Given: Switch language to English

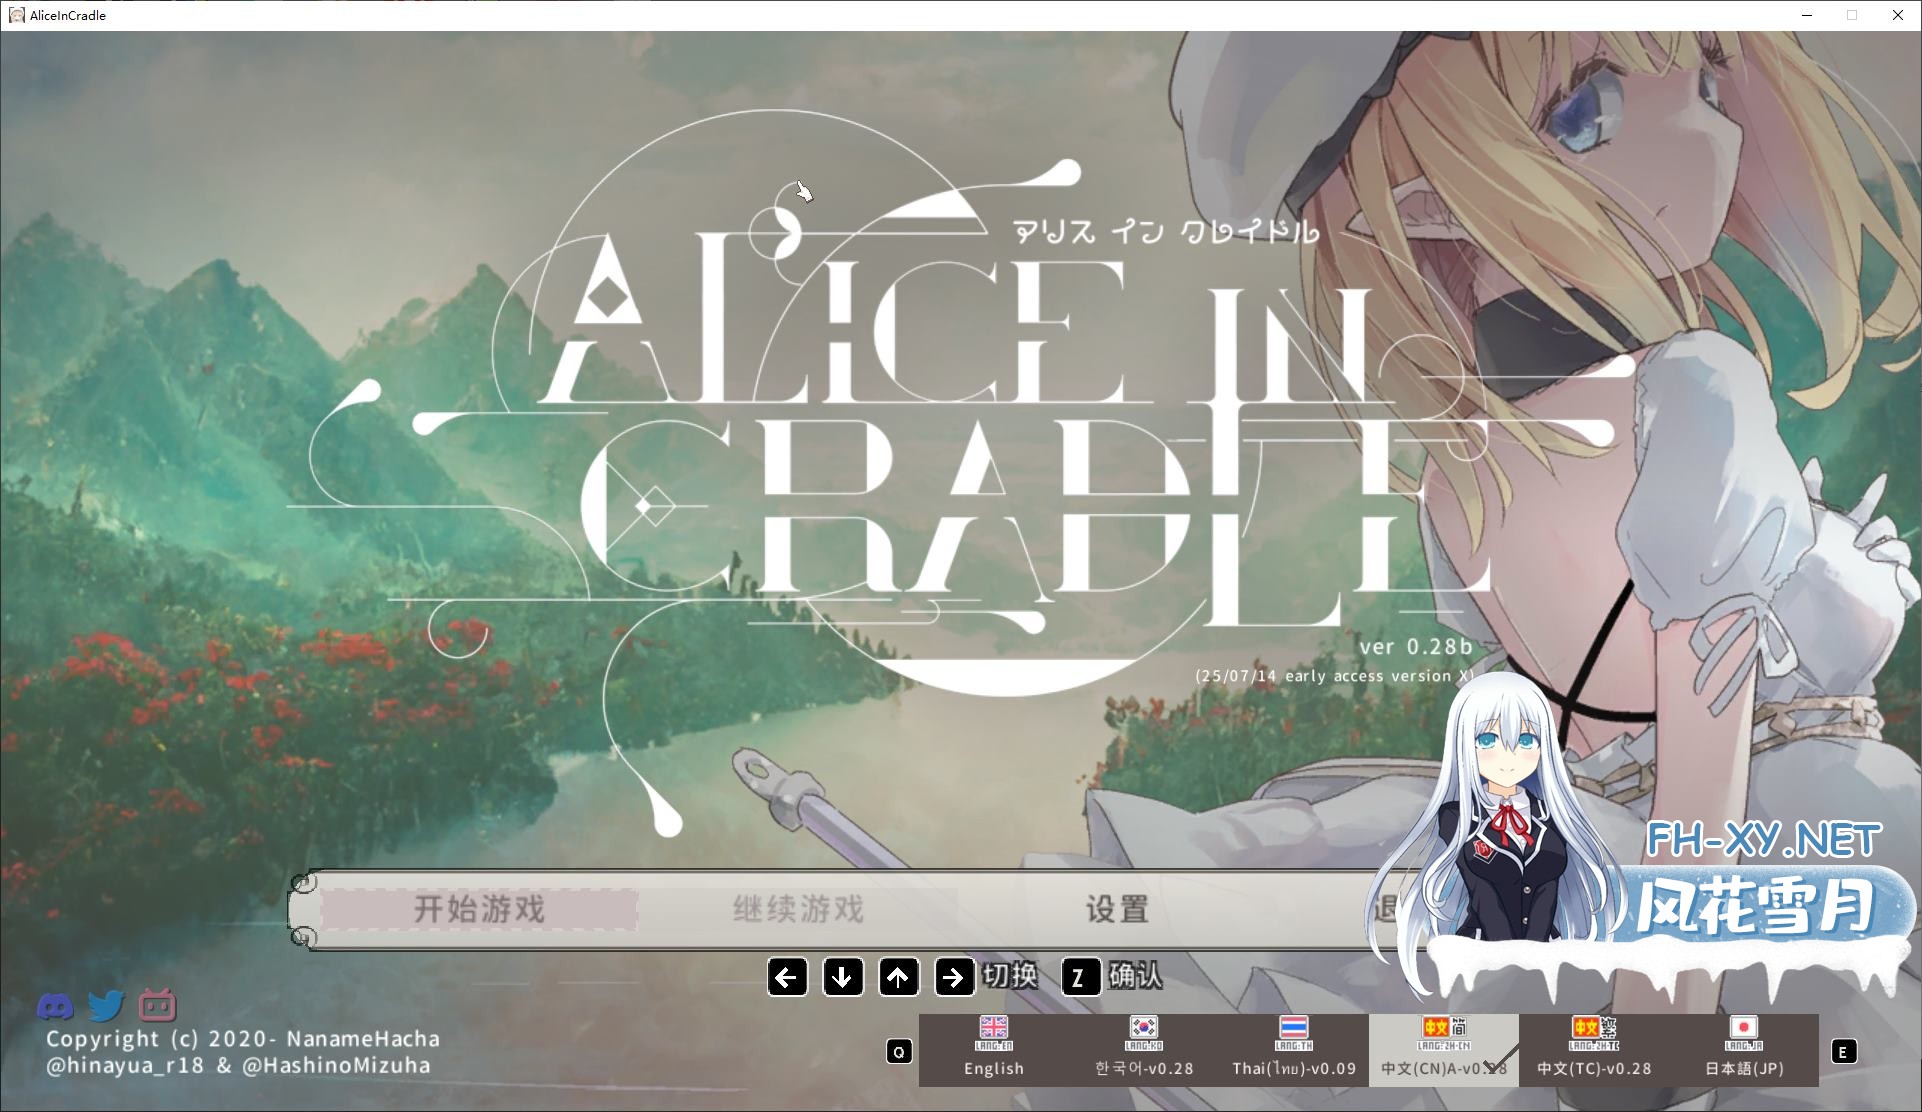Looking at the screenshot, I should 994,1050.
